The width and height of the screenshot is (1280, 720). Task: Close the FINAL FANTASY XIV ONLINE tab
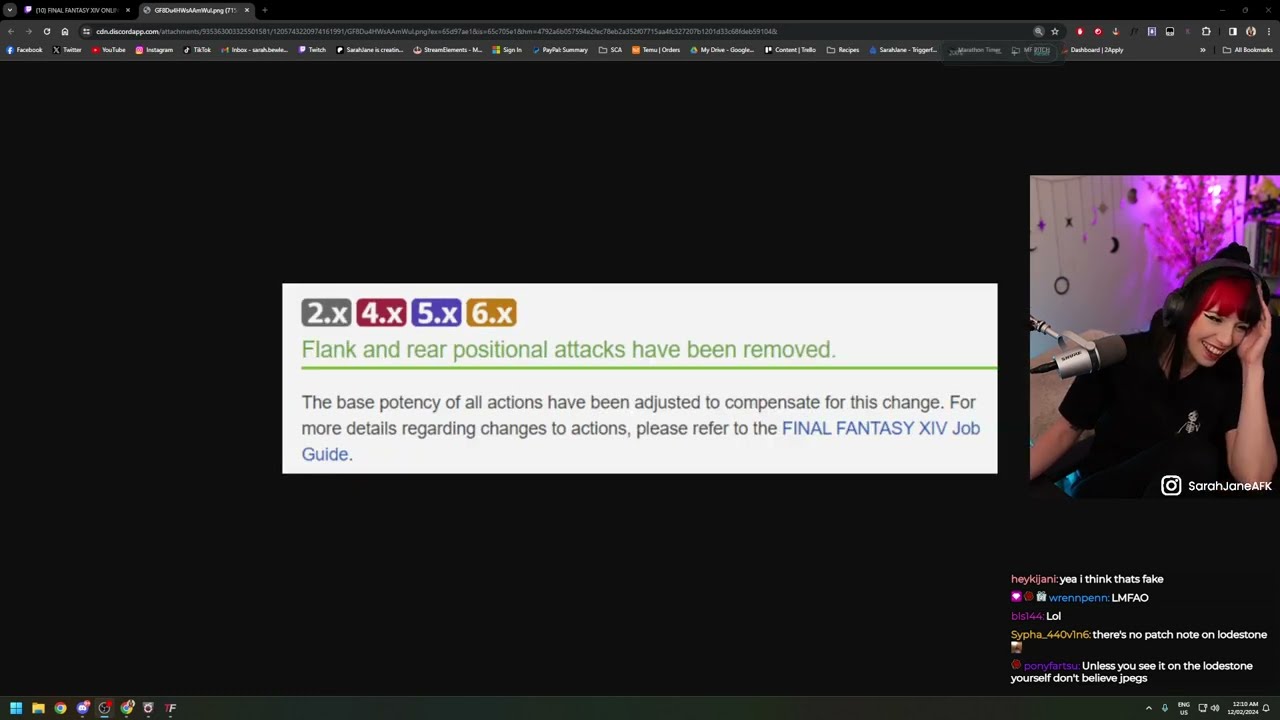pyautogui.click(x=128, y=10)
